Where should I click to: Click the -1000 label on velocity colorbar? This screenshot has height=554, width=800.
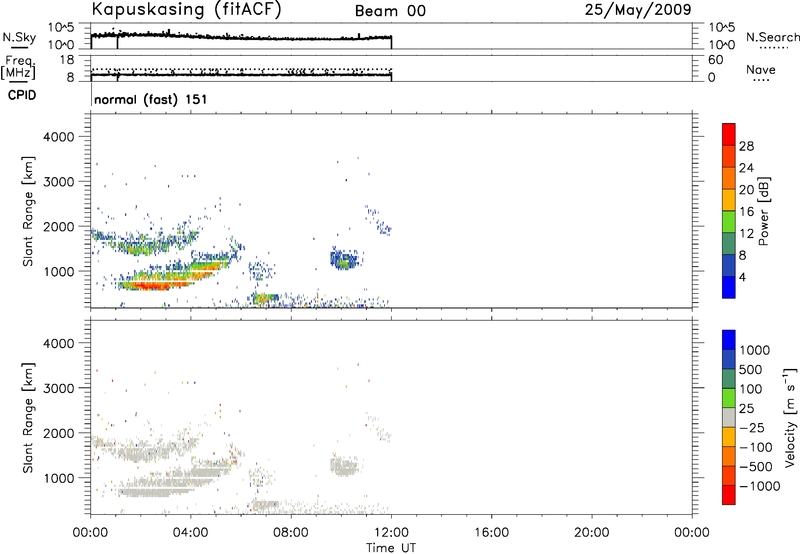[760, 486]
